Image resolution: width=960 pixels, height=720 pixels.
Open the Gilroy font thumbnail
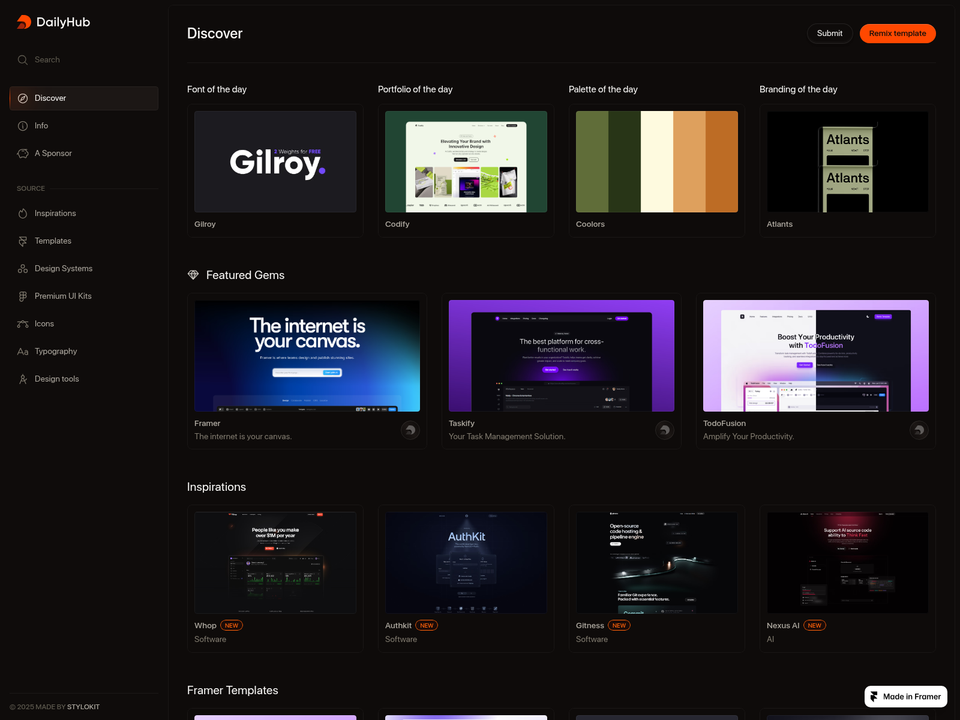coord(275,162)
